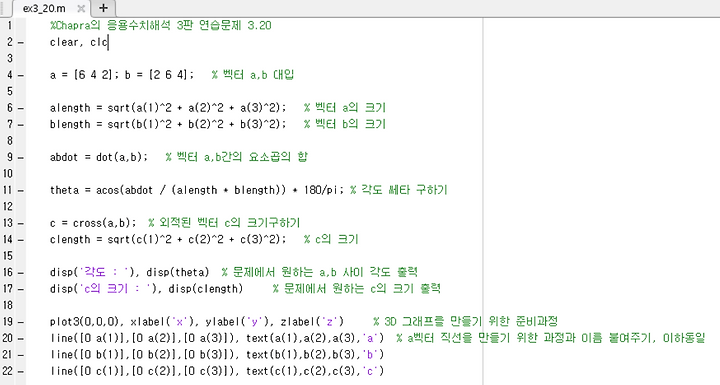Click line number 12

coord(8,206)
